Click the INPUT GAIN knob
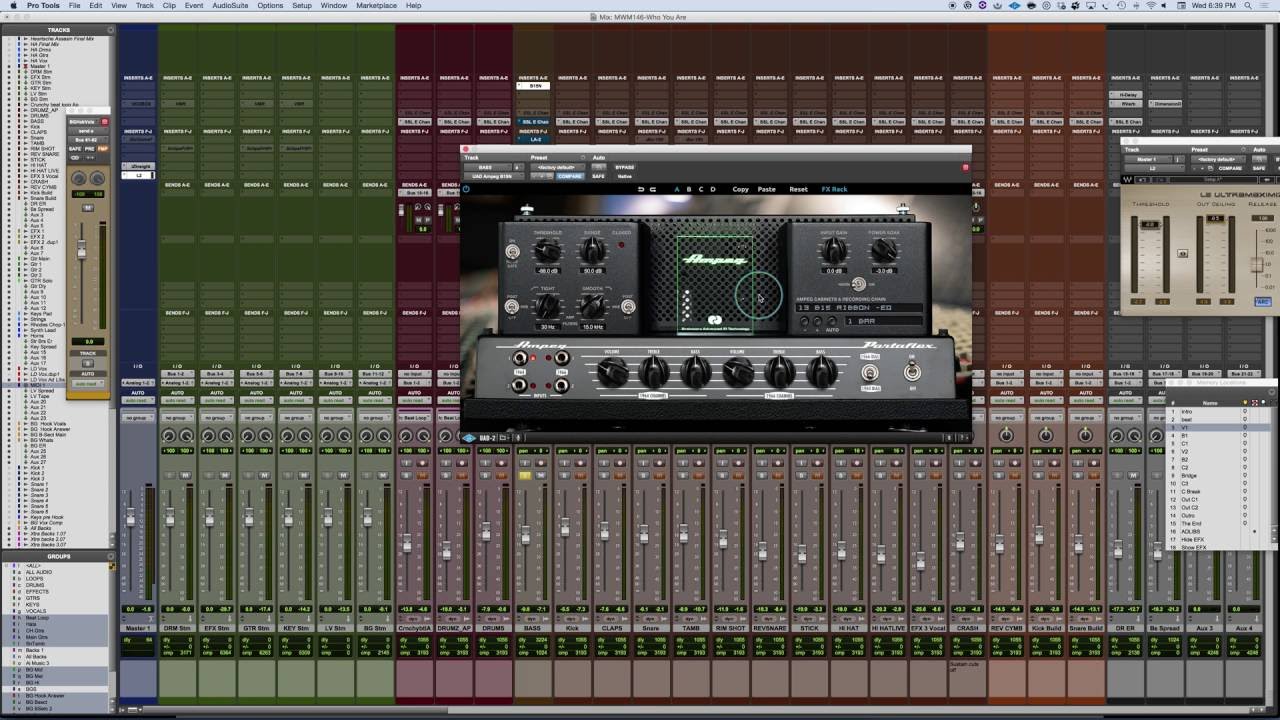Viewport: 1280px width, 720px height. 833,250
